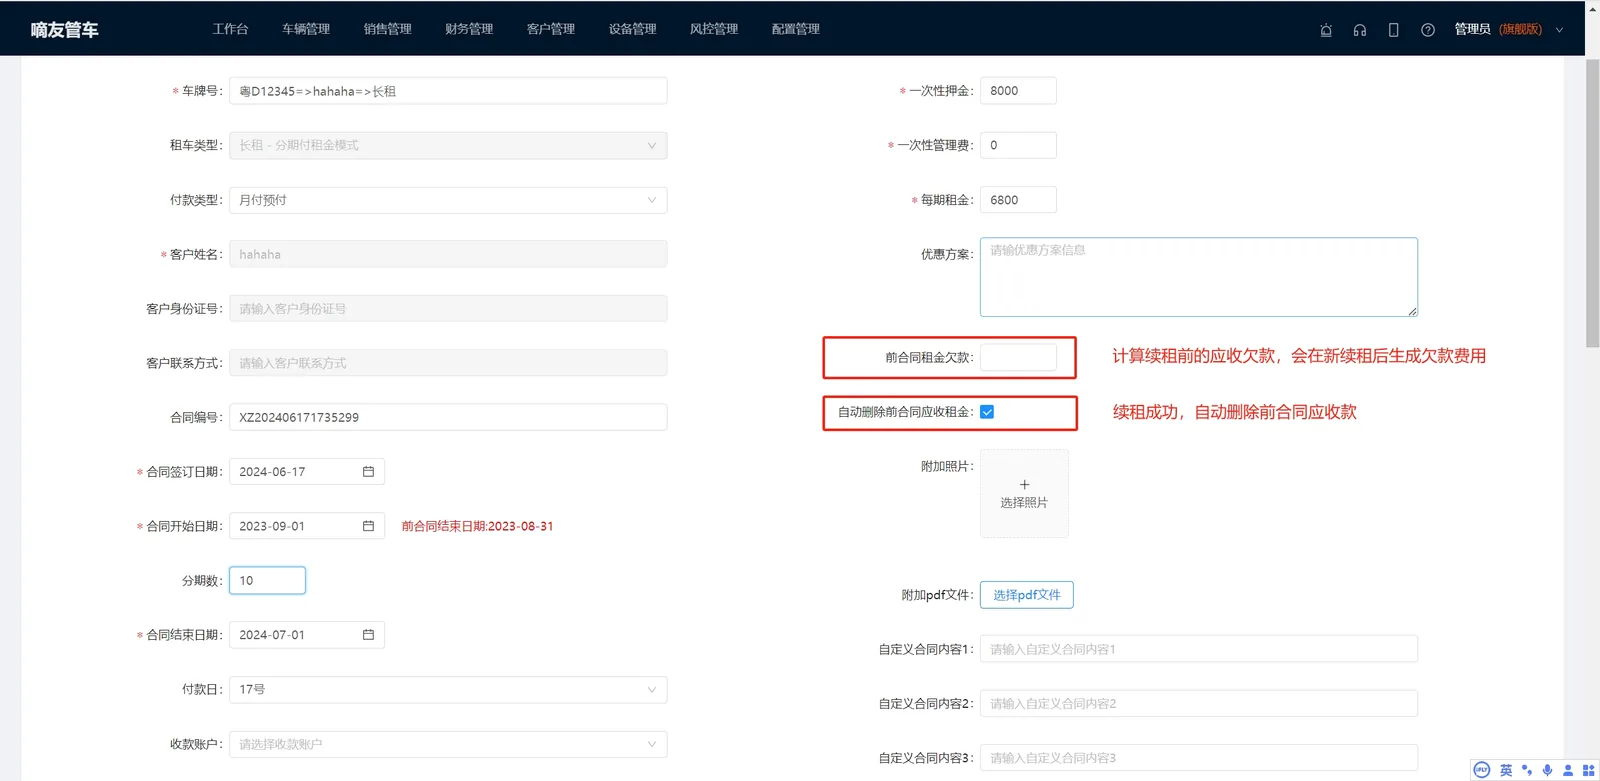
Task: Open the 车辆管理 menu
Action: pos(306,29)
